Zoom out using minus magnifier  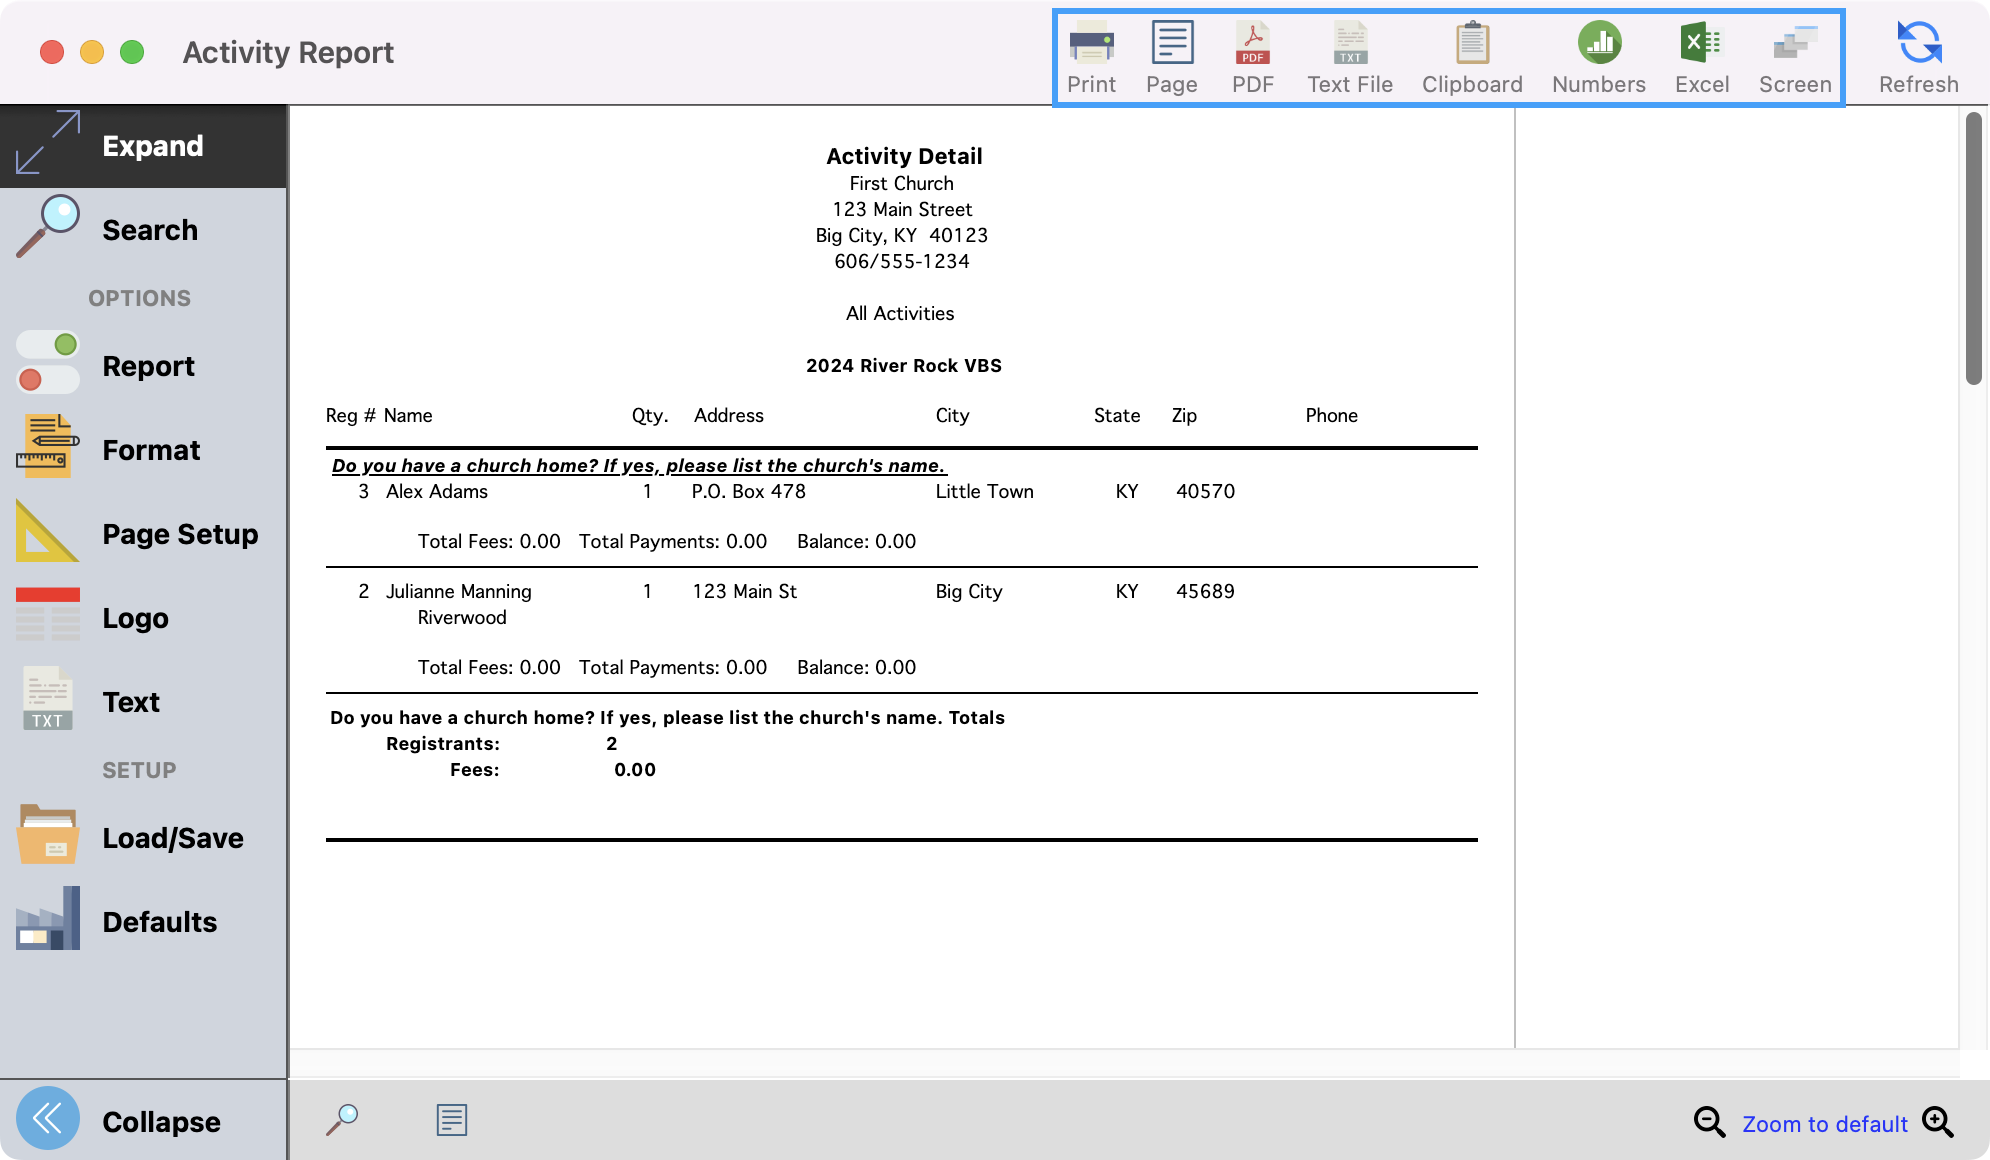[x=1709, y=1122]
